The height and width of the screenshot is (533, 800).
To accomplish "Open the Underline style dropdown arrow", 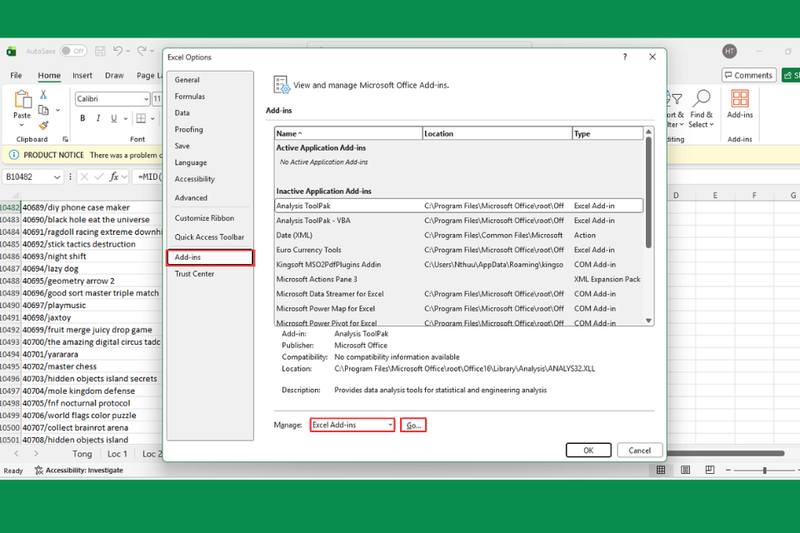I will point(126,118).
